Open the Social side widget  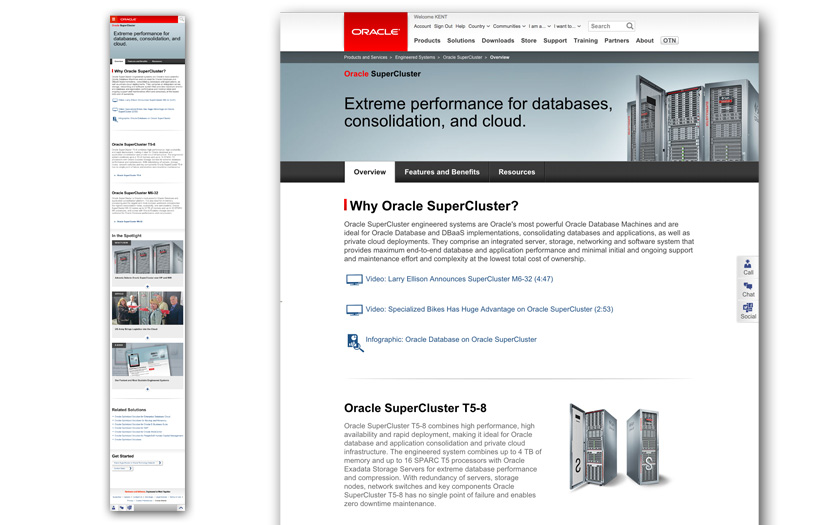(748, 311)
